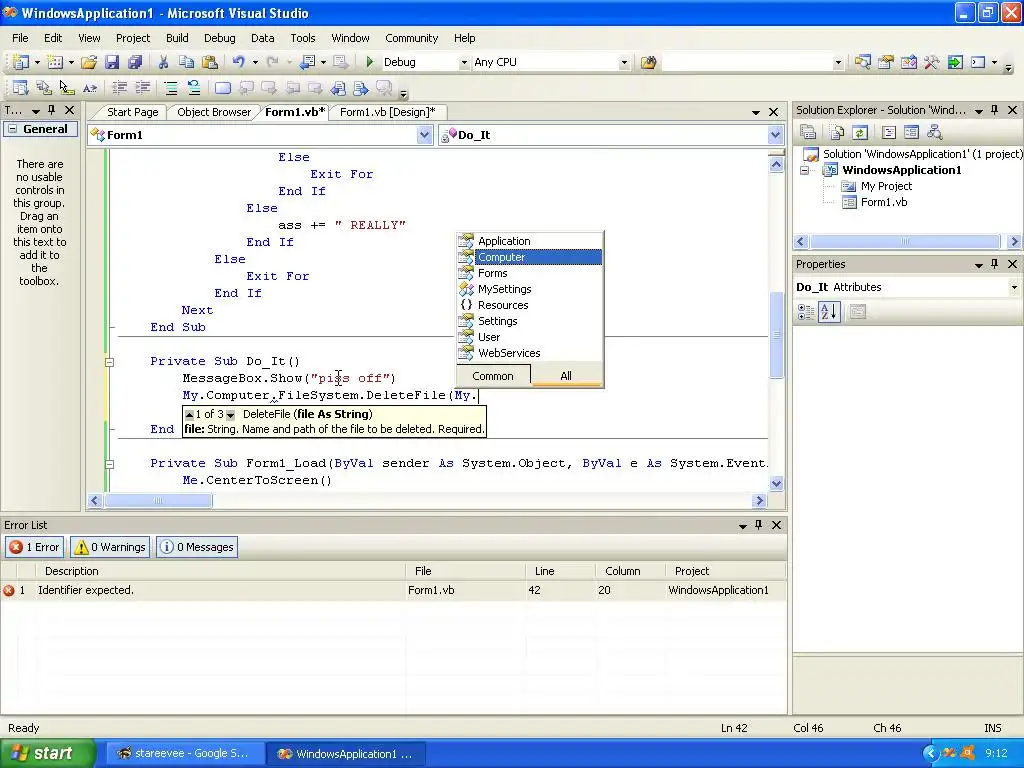The height and width of the screenshot is (768, 1024).
Task: Open the File menu
Action: pyautogui.click(x=20, y=38)
